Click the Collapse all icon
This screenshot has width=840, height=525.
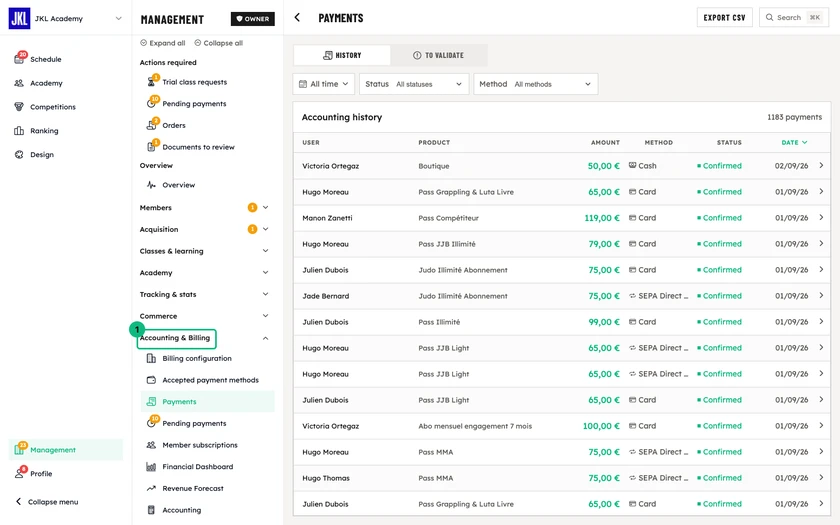198,43
